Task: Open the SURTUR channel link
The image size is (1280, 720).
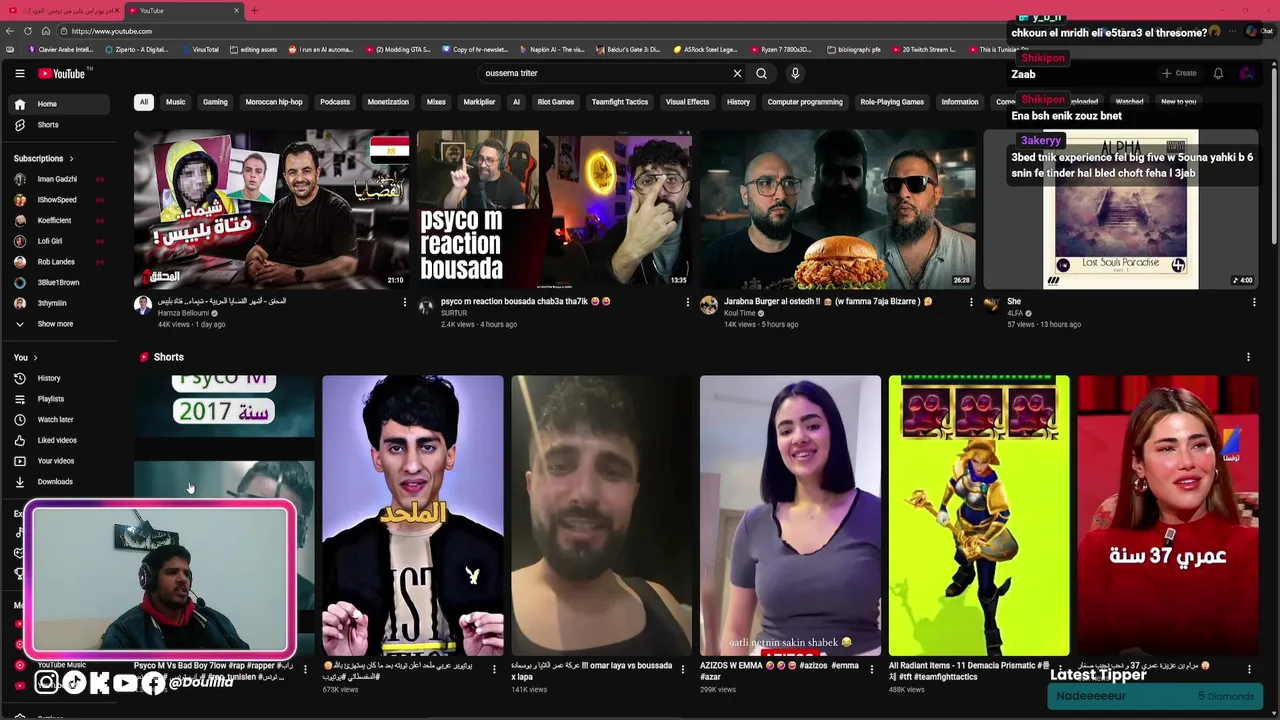Action: click(x=454, y=313)
